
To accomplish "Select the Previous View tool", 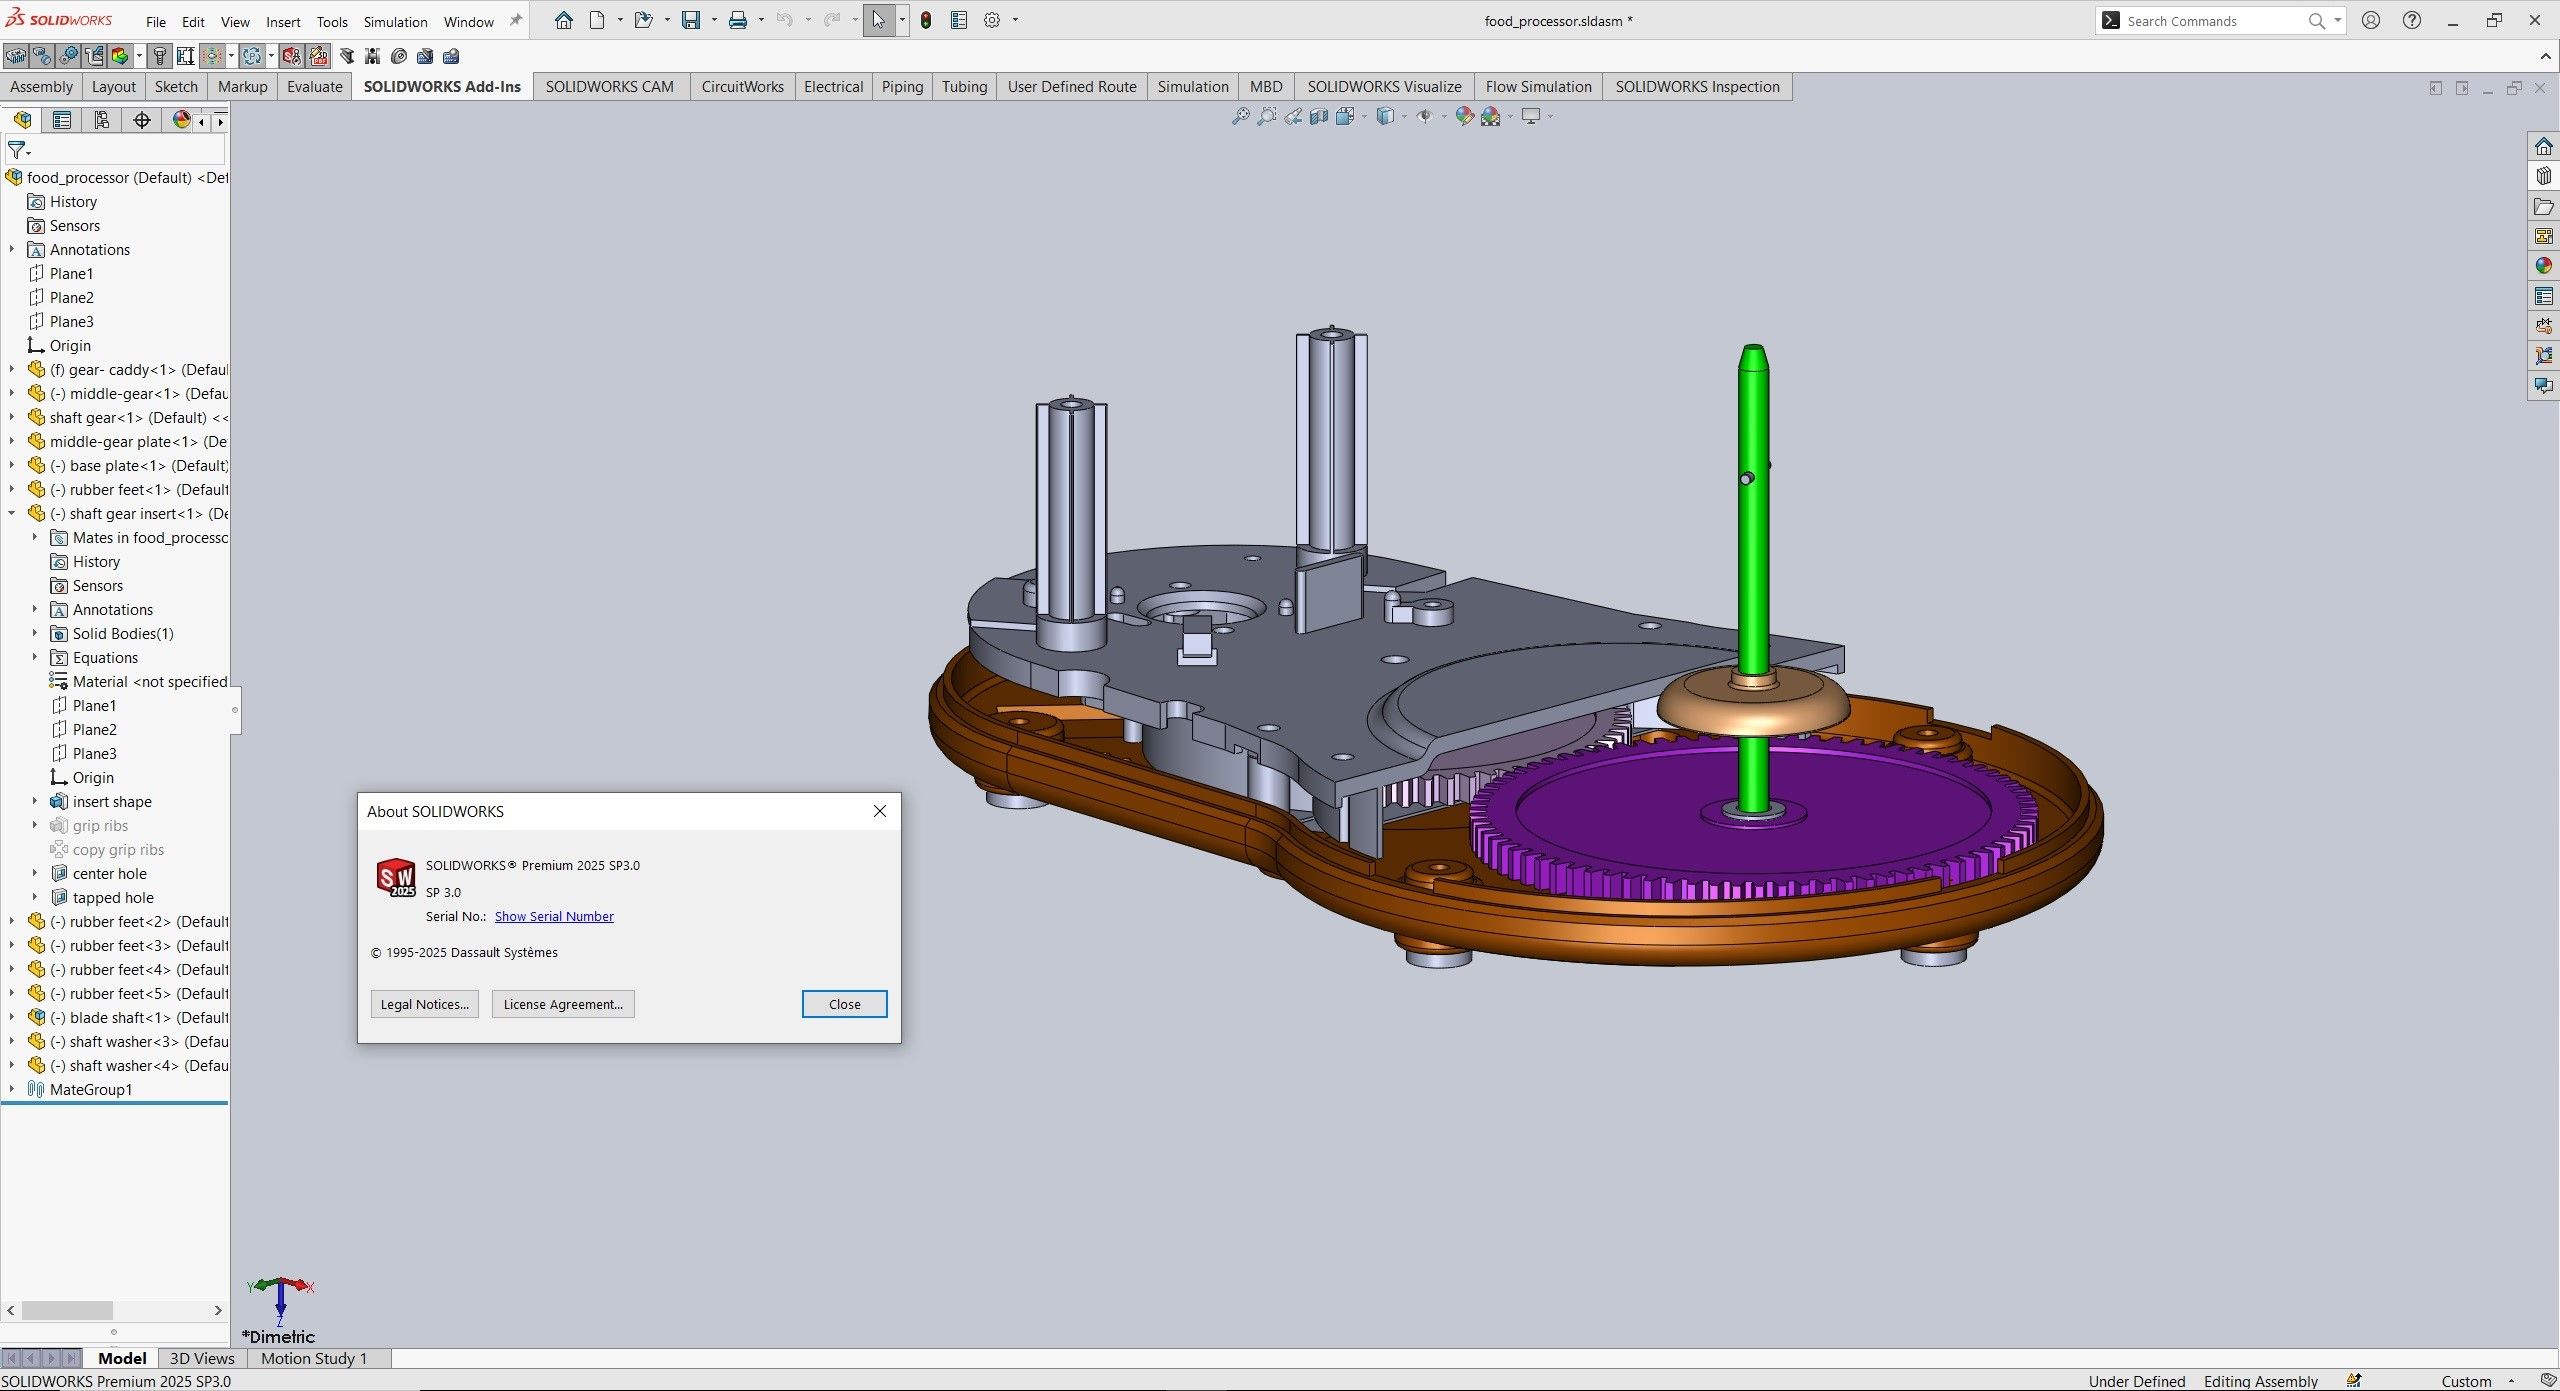I will (1293, 117).
